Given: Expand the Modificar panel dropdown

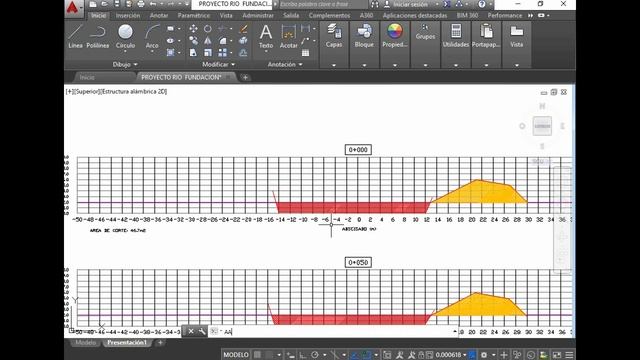Looking at the screenshot, I should 219,64.
